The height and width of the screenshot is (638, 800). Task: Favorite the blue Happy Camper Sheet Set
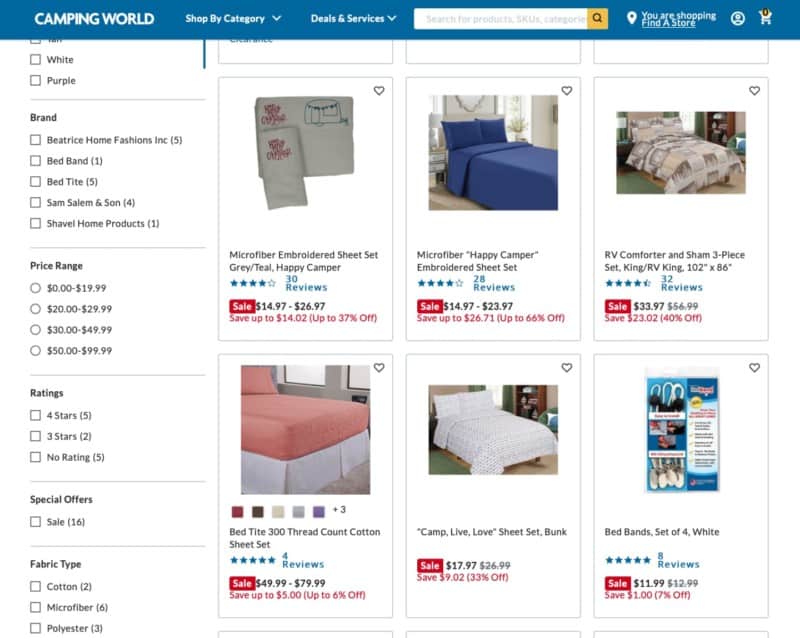[566, 91]
